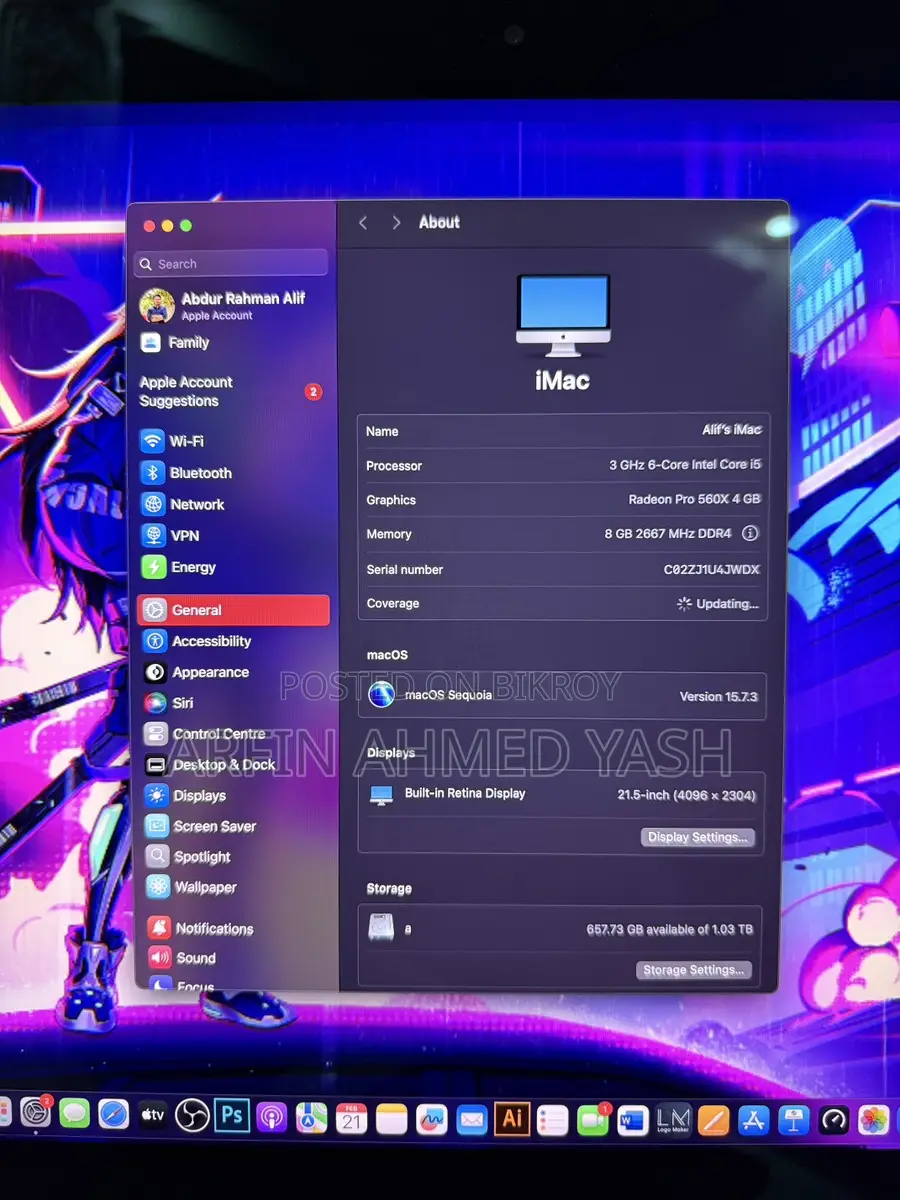The image size is (900, 1200).
Task: Click the Display Settings button
Action: pyautogui.click(x=697, y=837)
